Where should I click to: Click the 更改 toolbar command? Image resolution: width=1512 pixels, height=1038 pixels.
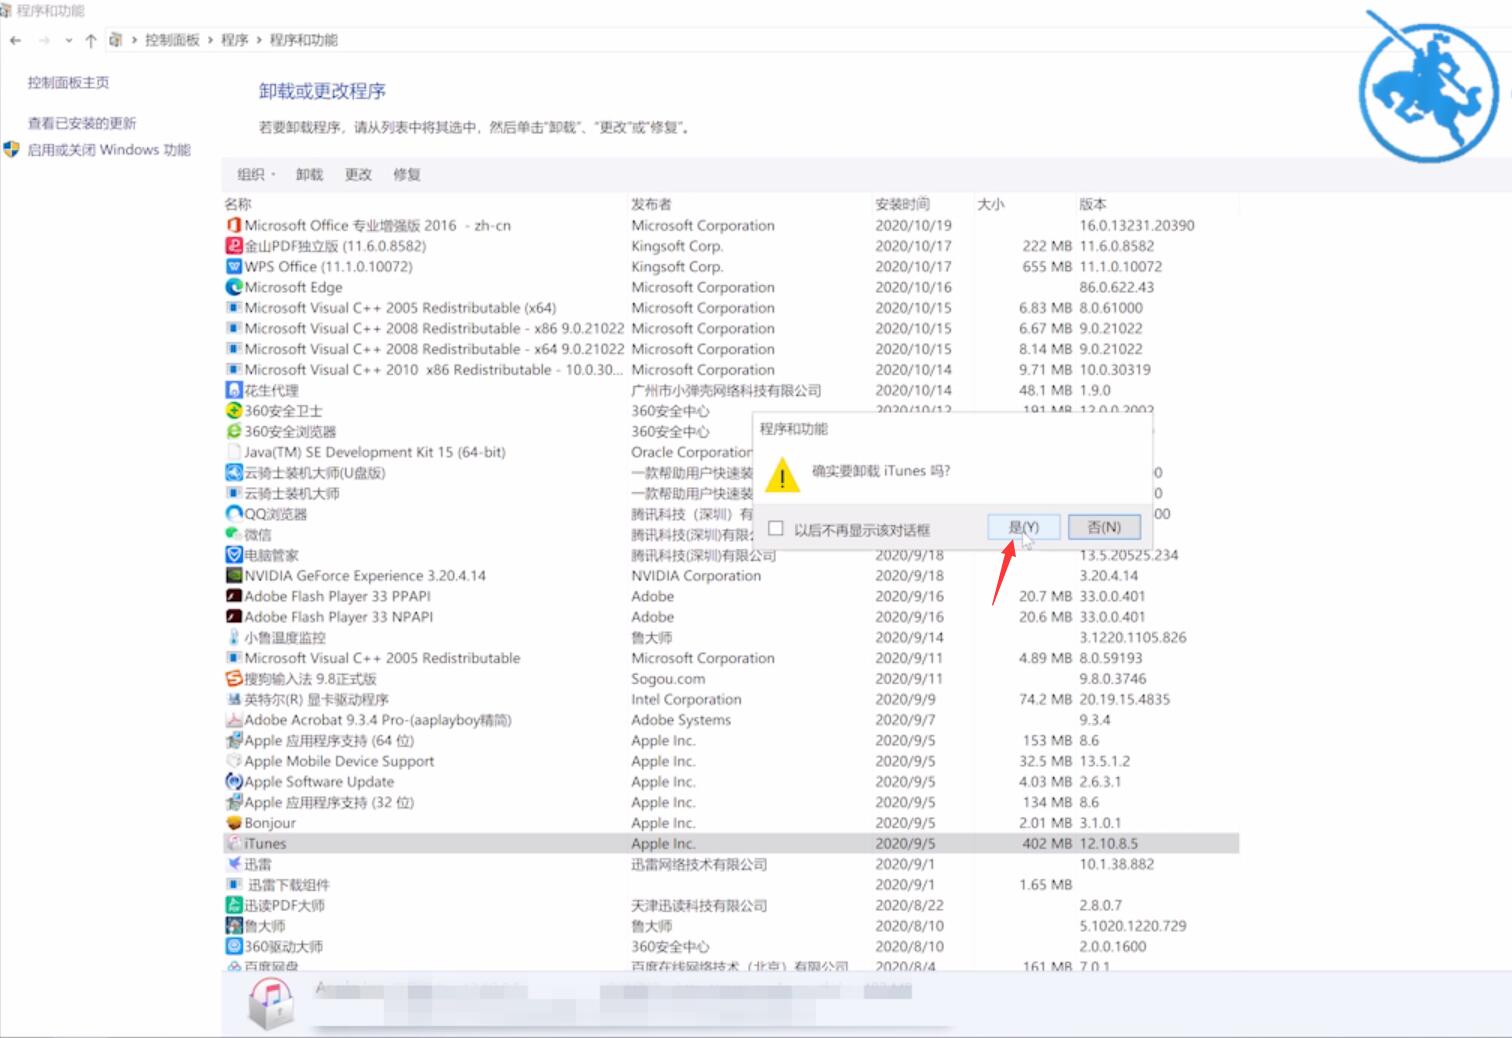[358, 174]
